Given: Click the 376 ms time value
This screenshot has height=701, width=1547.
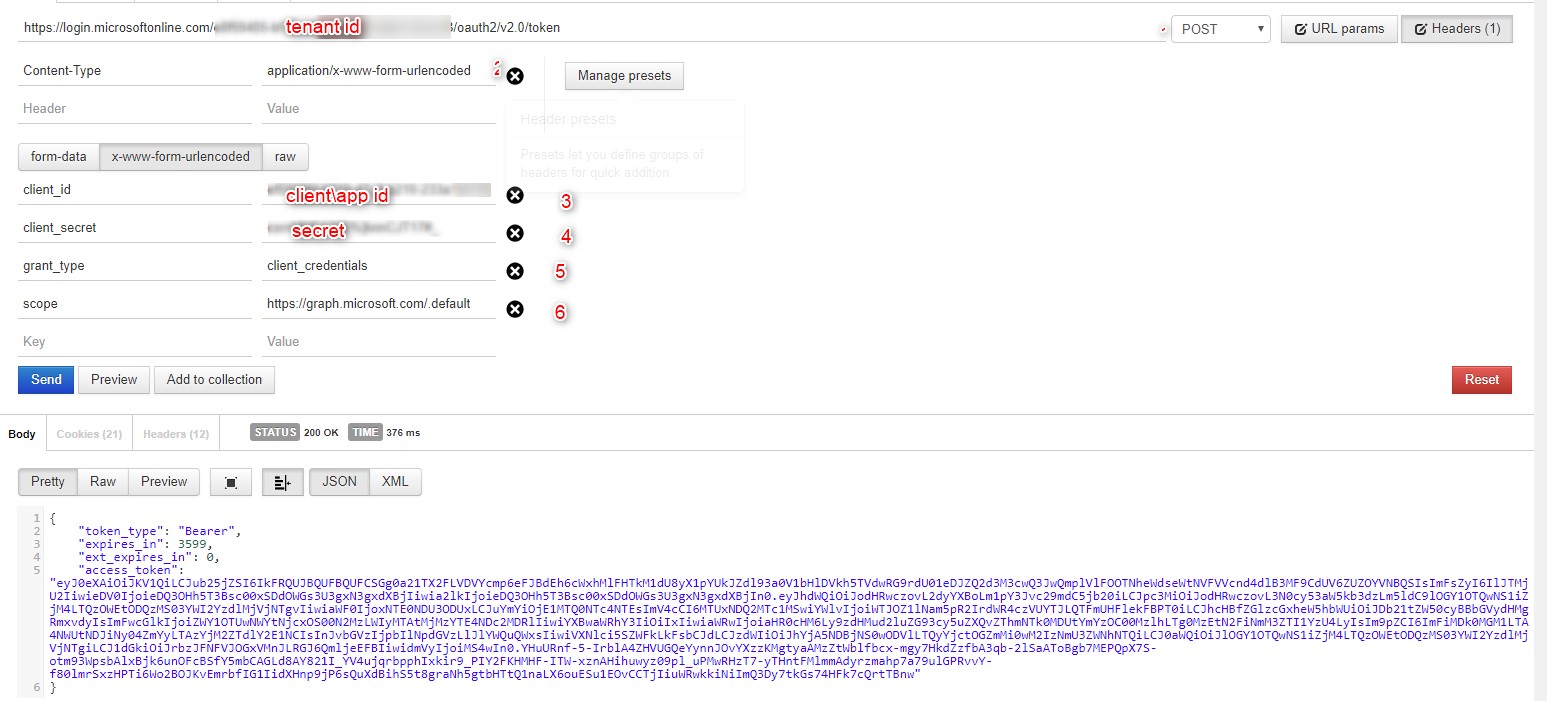Looking at the screenshot, I should 402,433.
